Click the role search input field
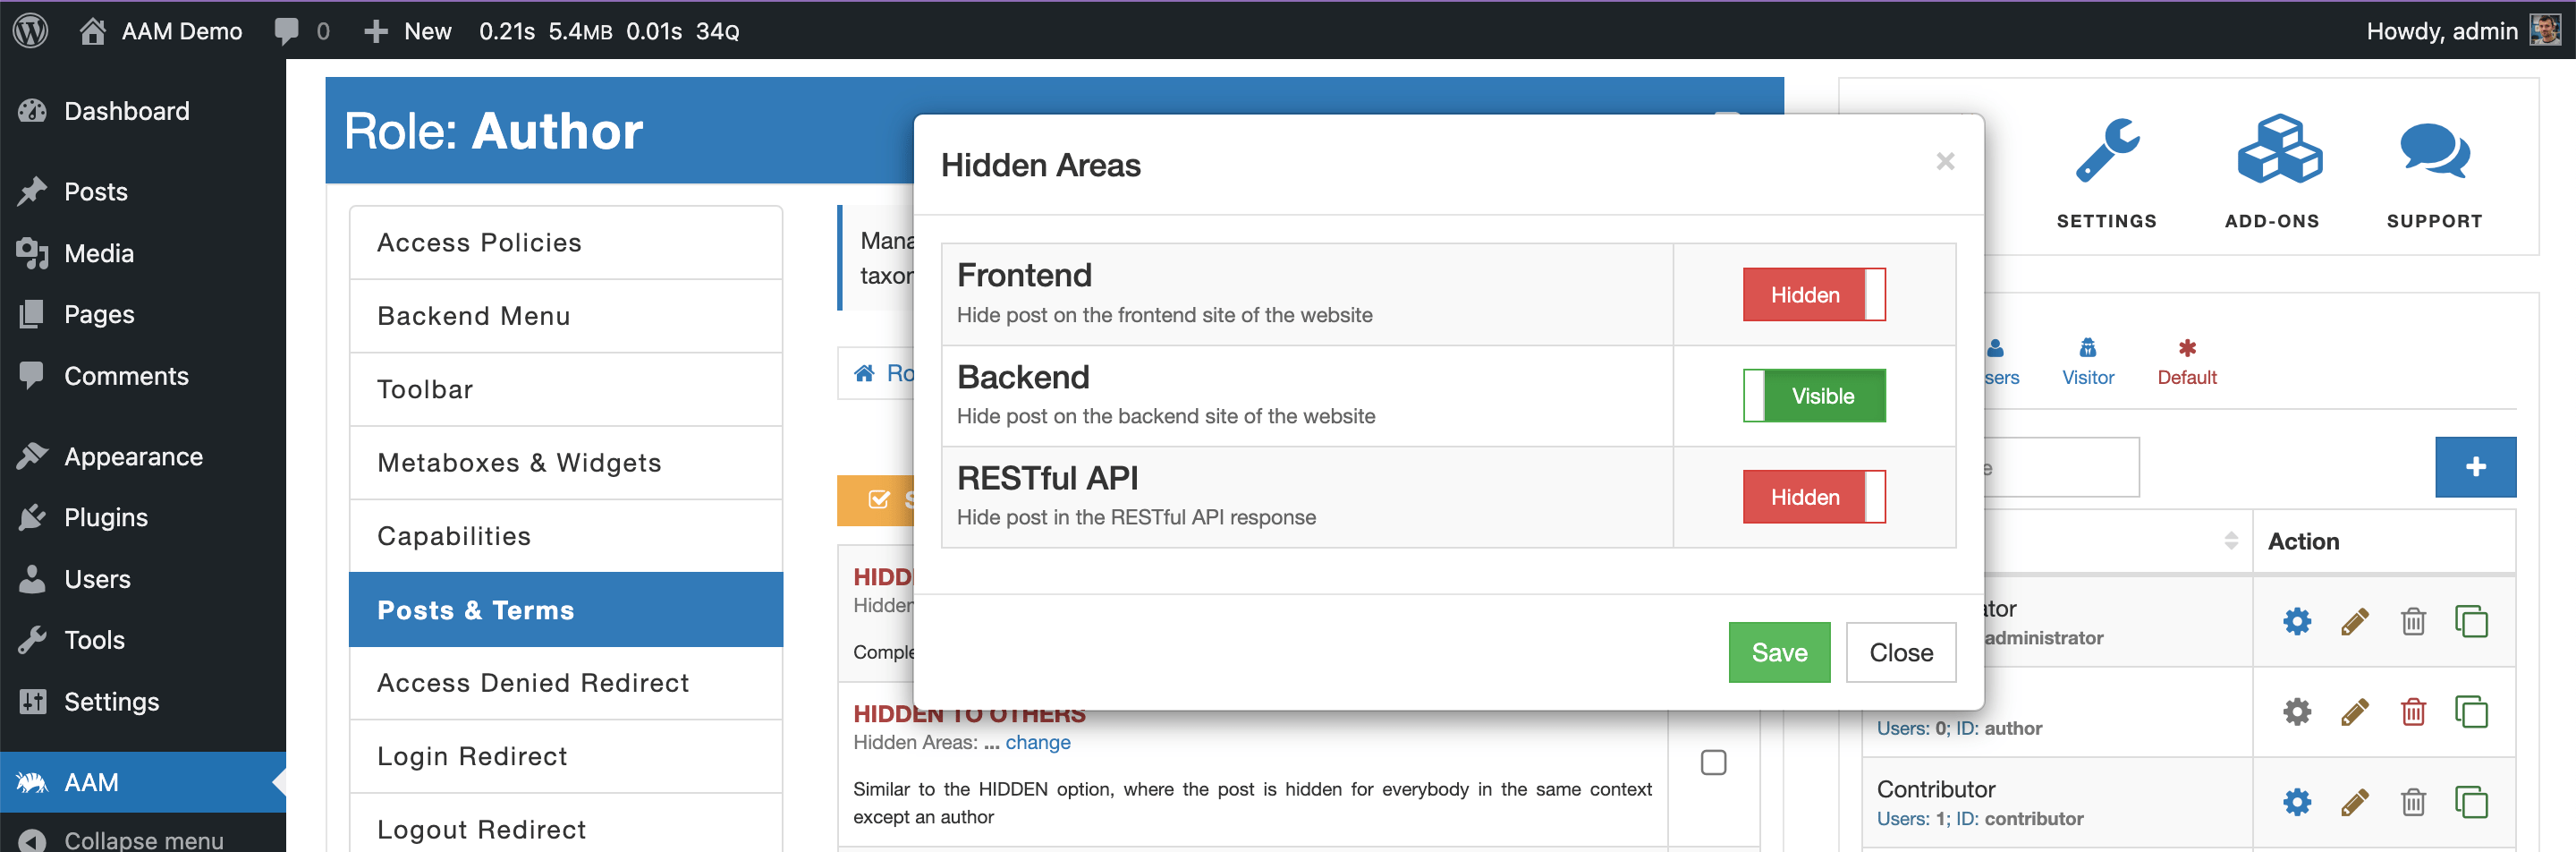Image resolution: width=2576 pixels, height=852 pixels. [x=2060, y=467]
